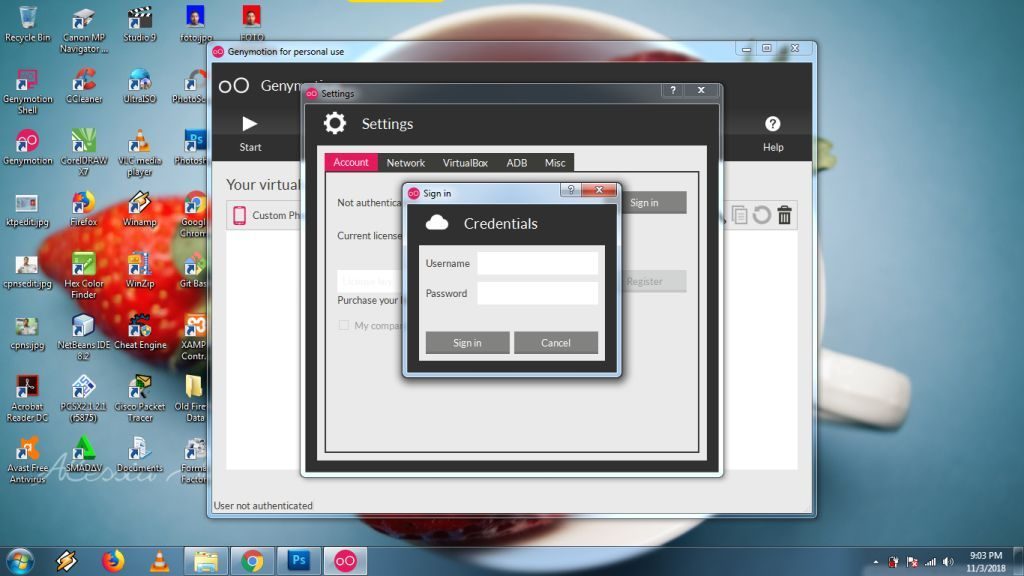Open Help in the Genymotion toolbar

click(x=772, y=124)
